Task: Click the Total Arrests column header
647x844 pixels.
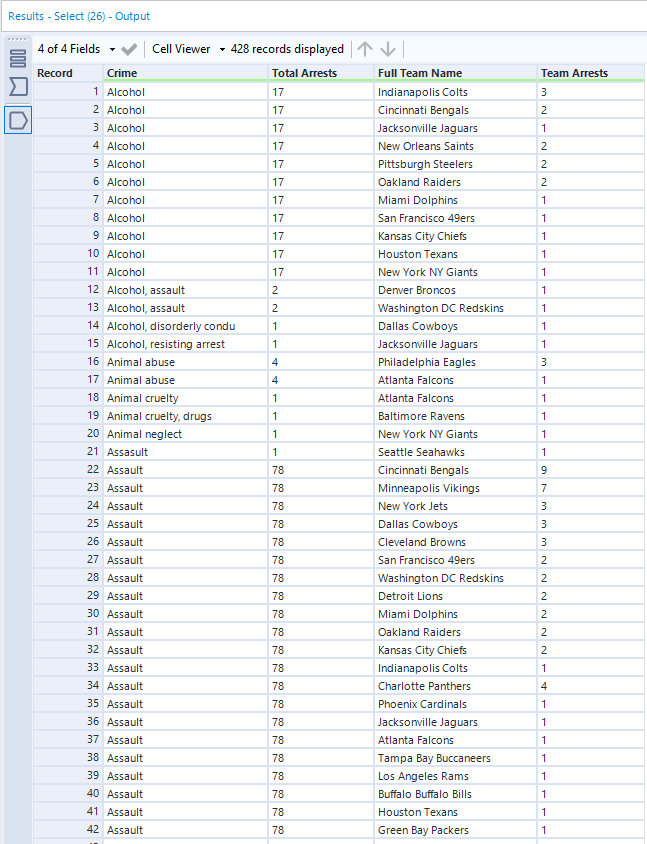Action: [321, 73]
